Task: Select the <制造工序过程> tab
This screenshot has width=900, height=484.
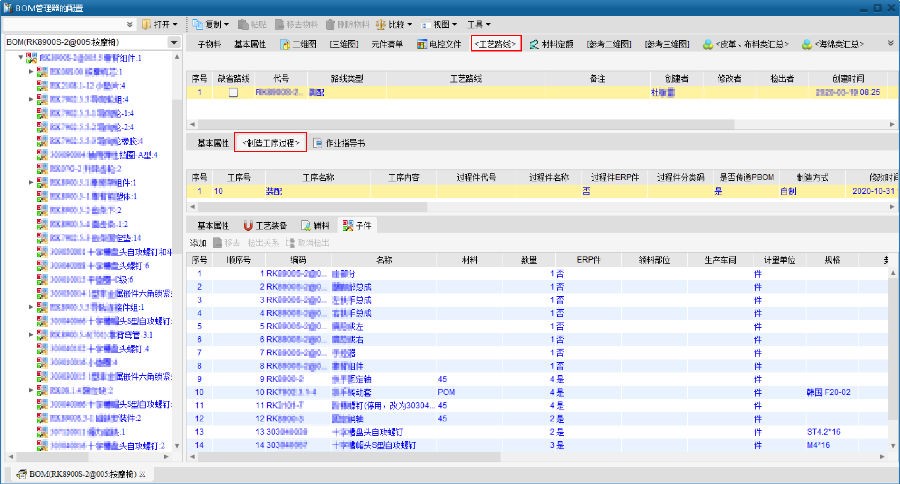Action: (269, 143)
